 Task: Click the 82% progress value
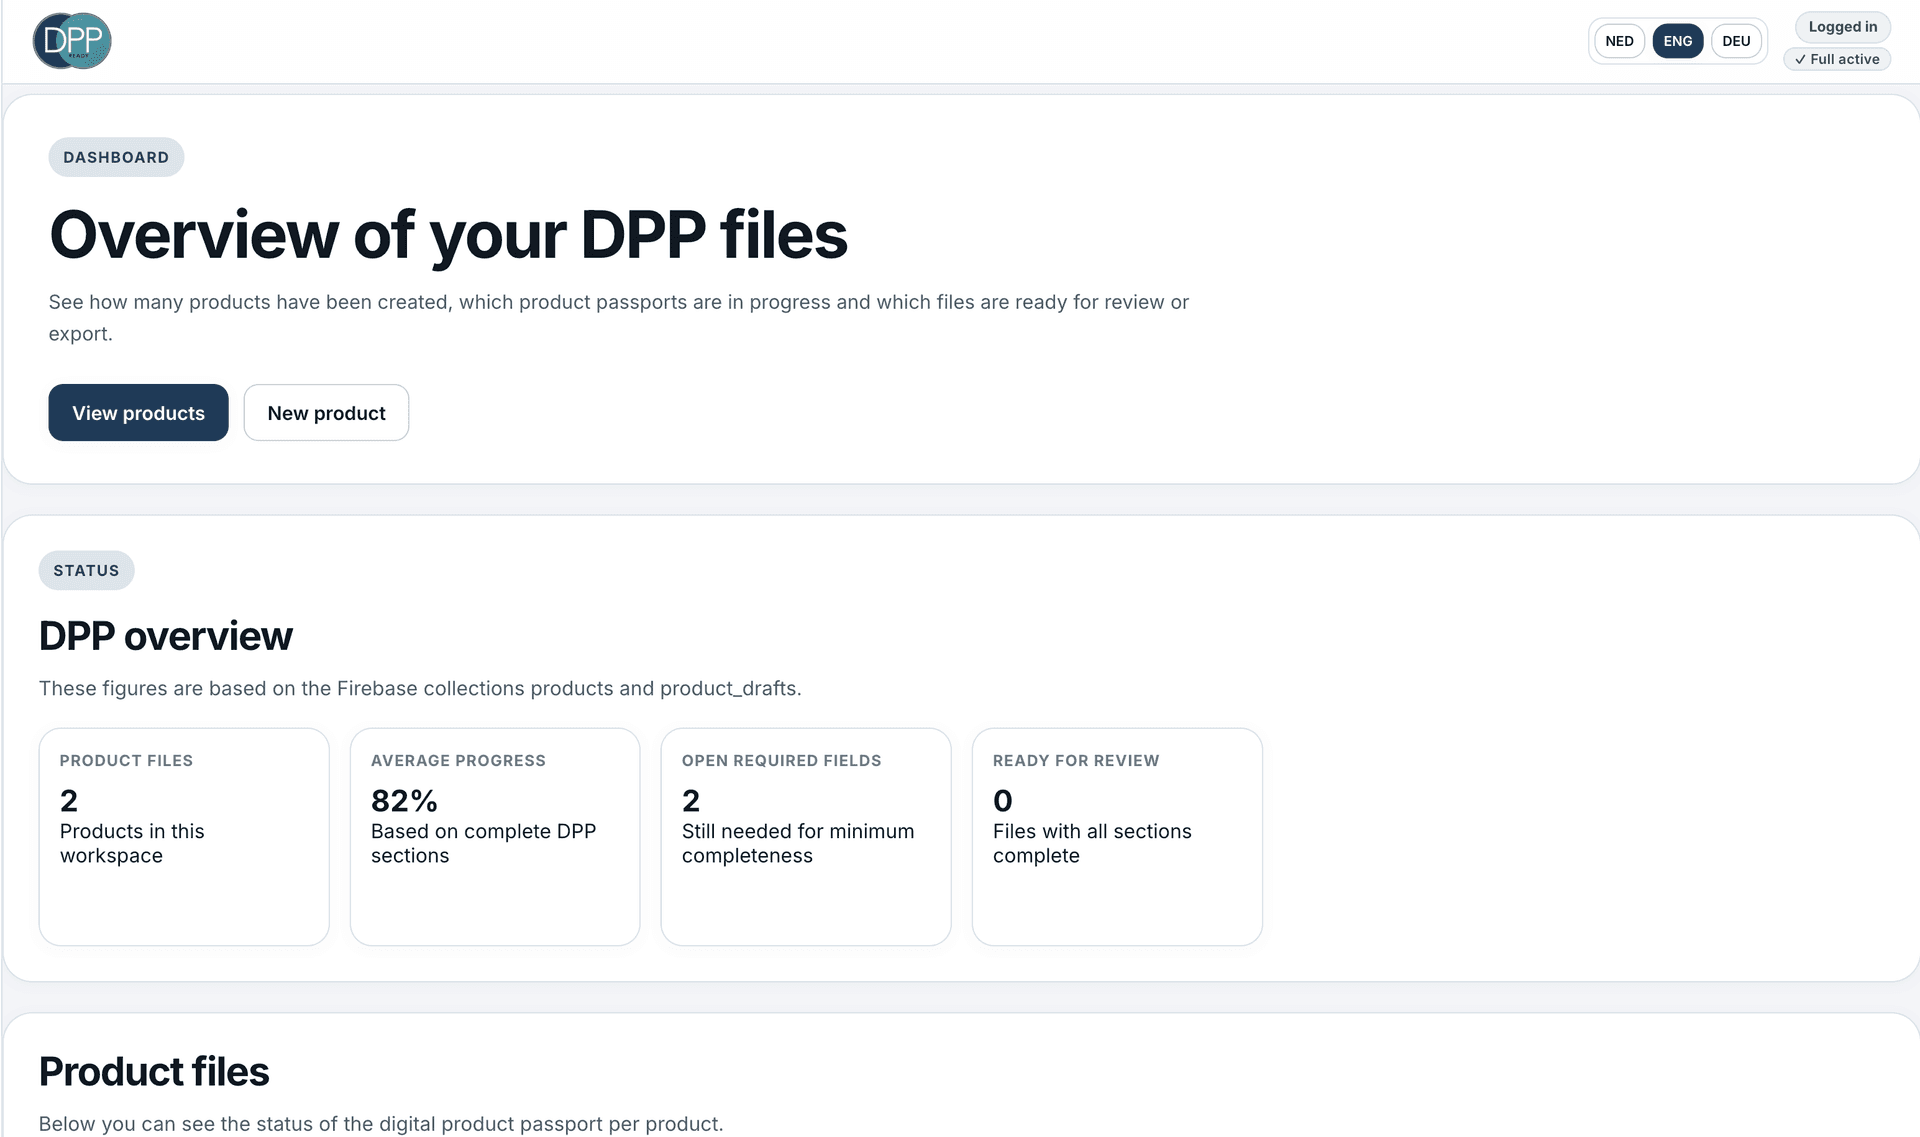(x=404, y=800)
